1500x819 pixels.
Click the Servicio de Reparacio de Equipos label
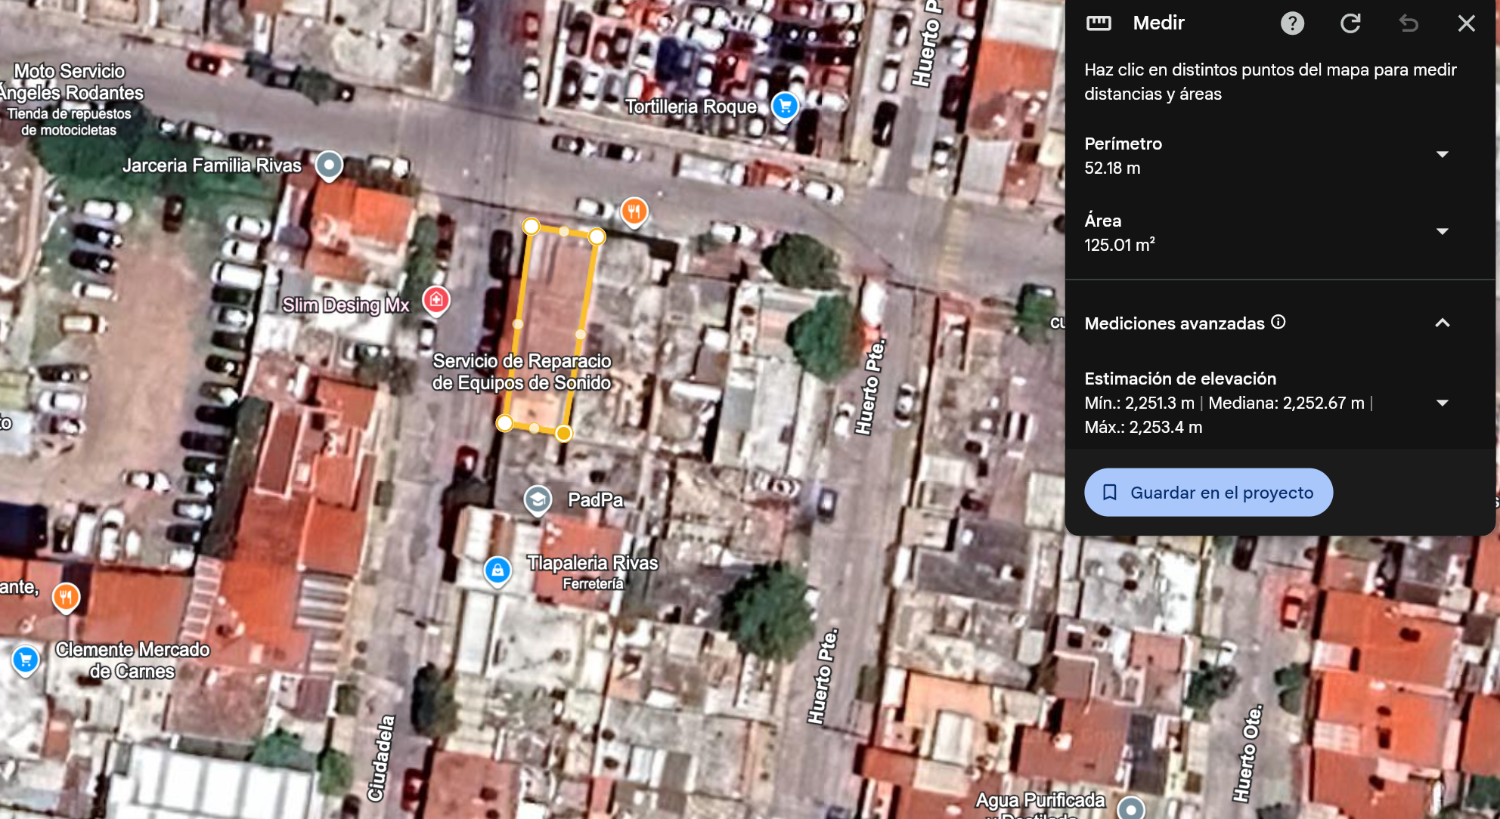[x=522, y=372]
